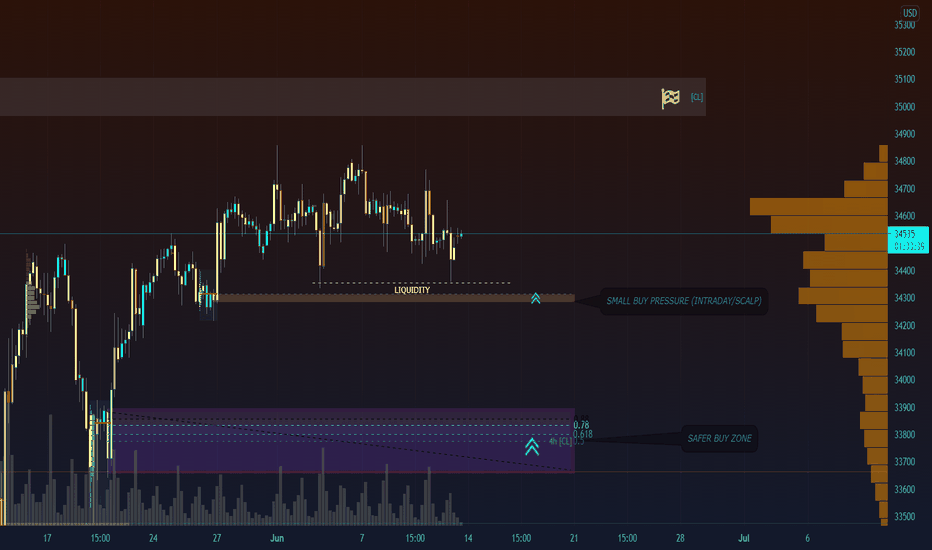Click the 35100 price axis label
932x550 pixels.
(x=905, y=79)
